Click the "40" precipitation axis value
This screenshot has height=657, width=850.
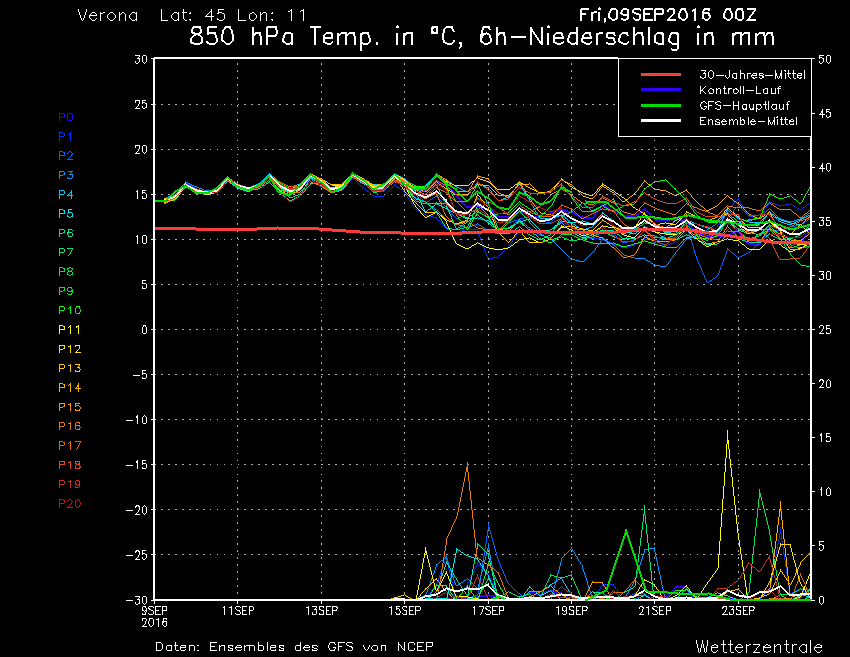(x=825, y=168)
